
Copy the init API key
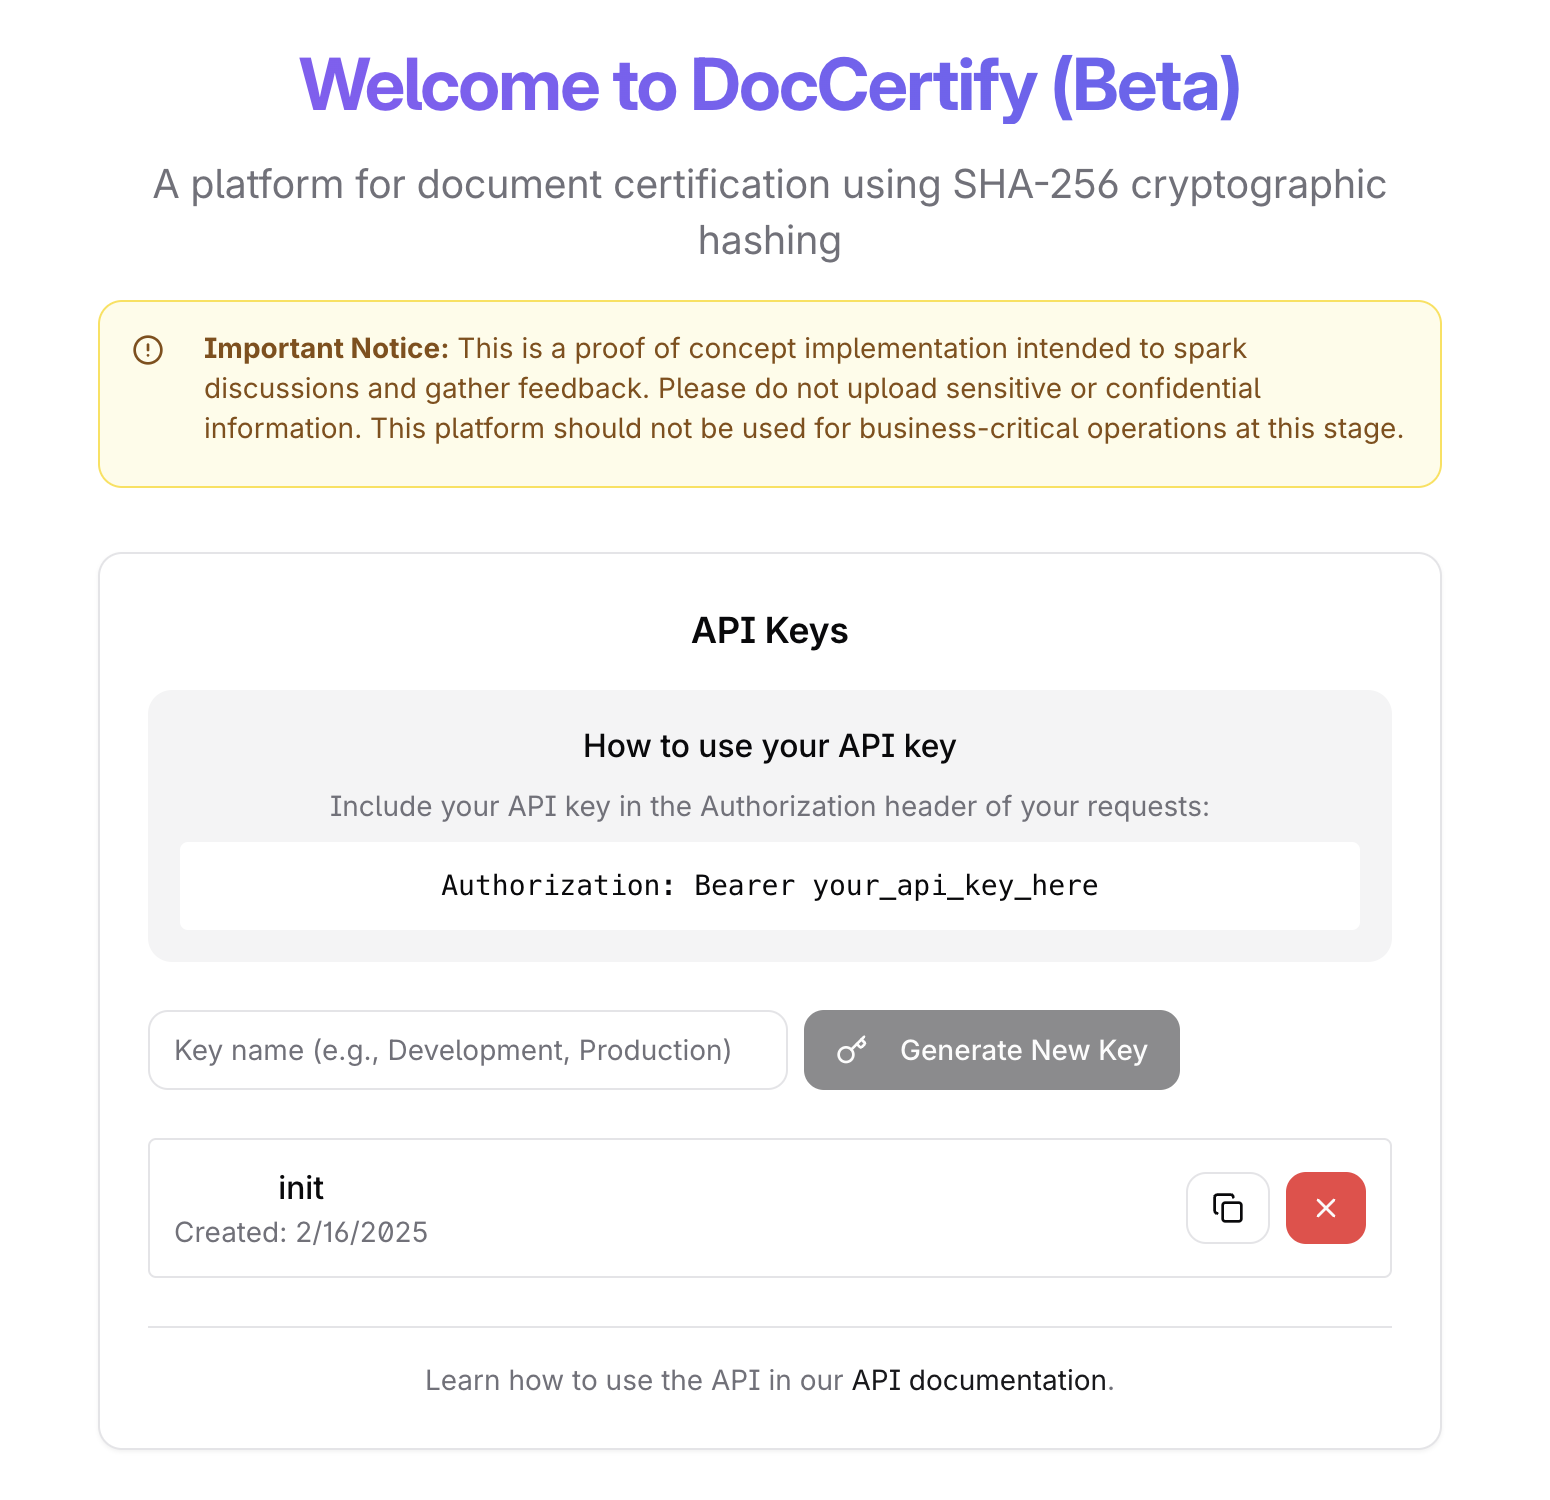(1228, 1208)
